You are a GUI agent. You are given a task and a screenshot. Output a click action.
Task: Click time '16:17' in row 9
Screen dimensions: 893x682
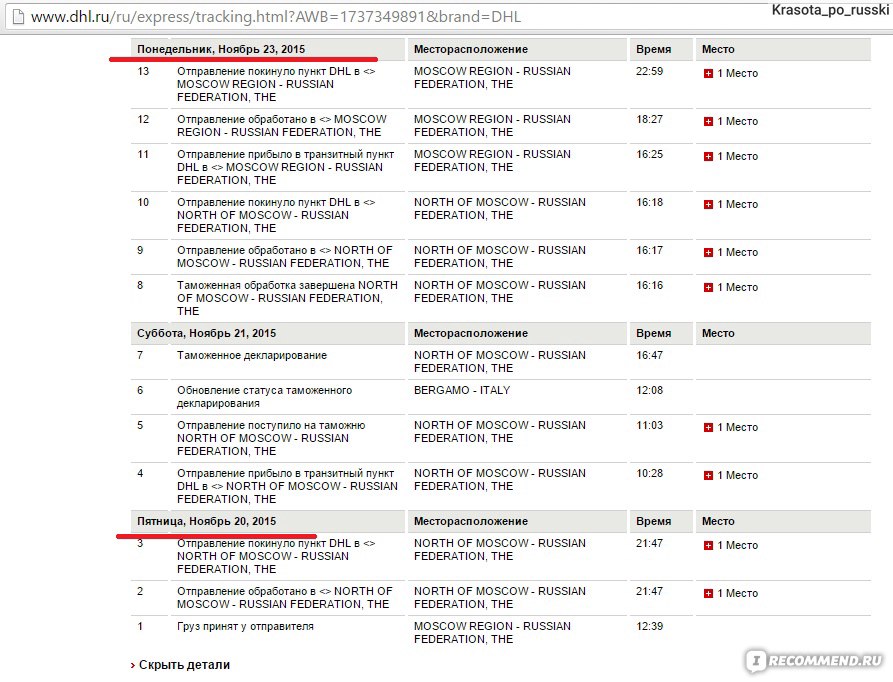click(x=649, y=250)
